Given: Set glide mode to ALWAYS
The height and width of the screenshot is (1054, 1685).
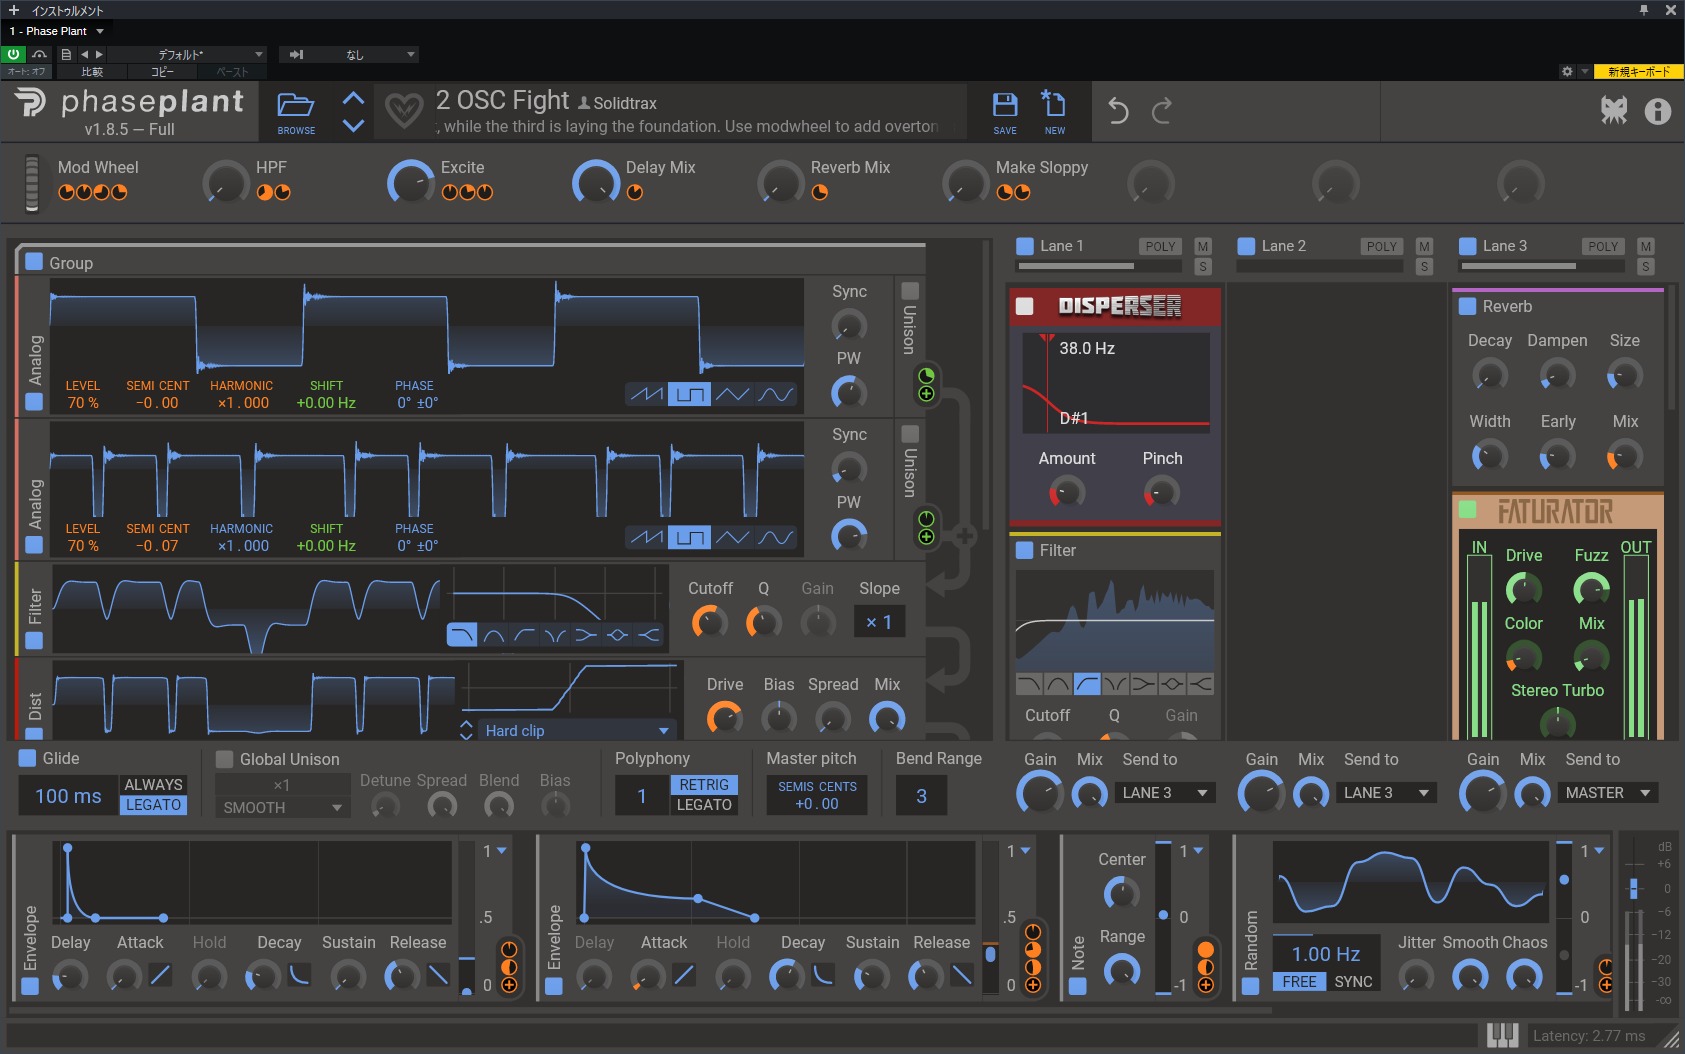Looking at the screenshot, I should [x=153, y=785].
